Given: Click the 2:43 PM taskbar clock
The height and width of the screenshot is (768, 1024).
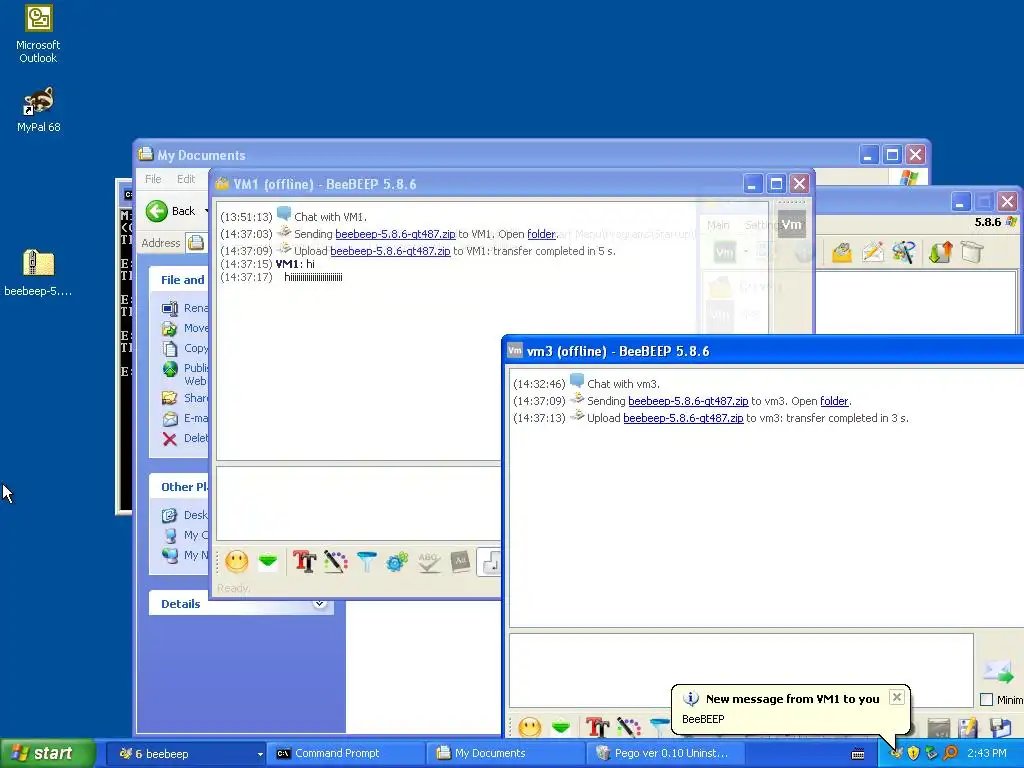Looking at the screenshot, I should pos(987,754).
